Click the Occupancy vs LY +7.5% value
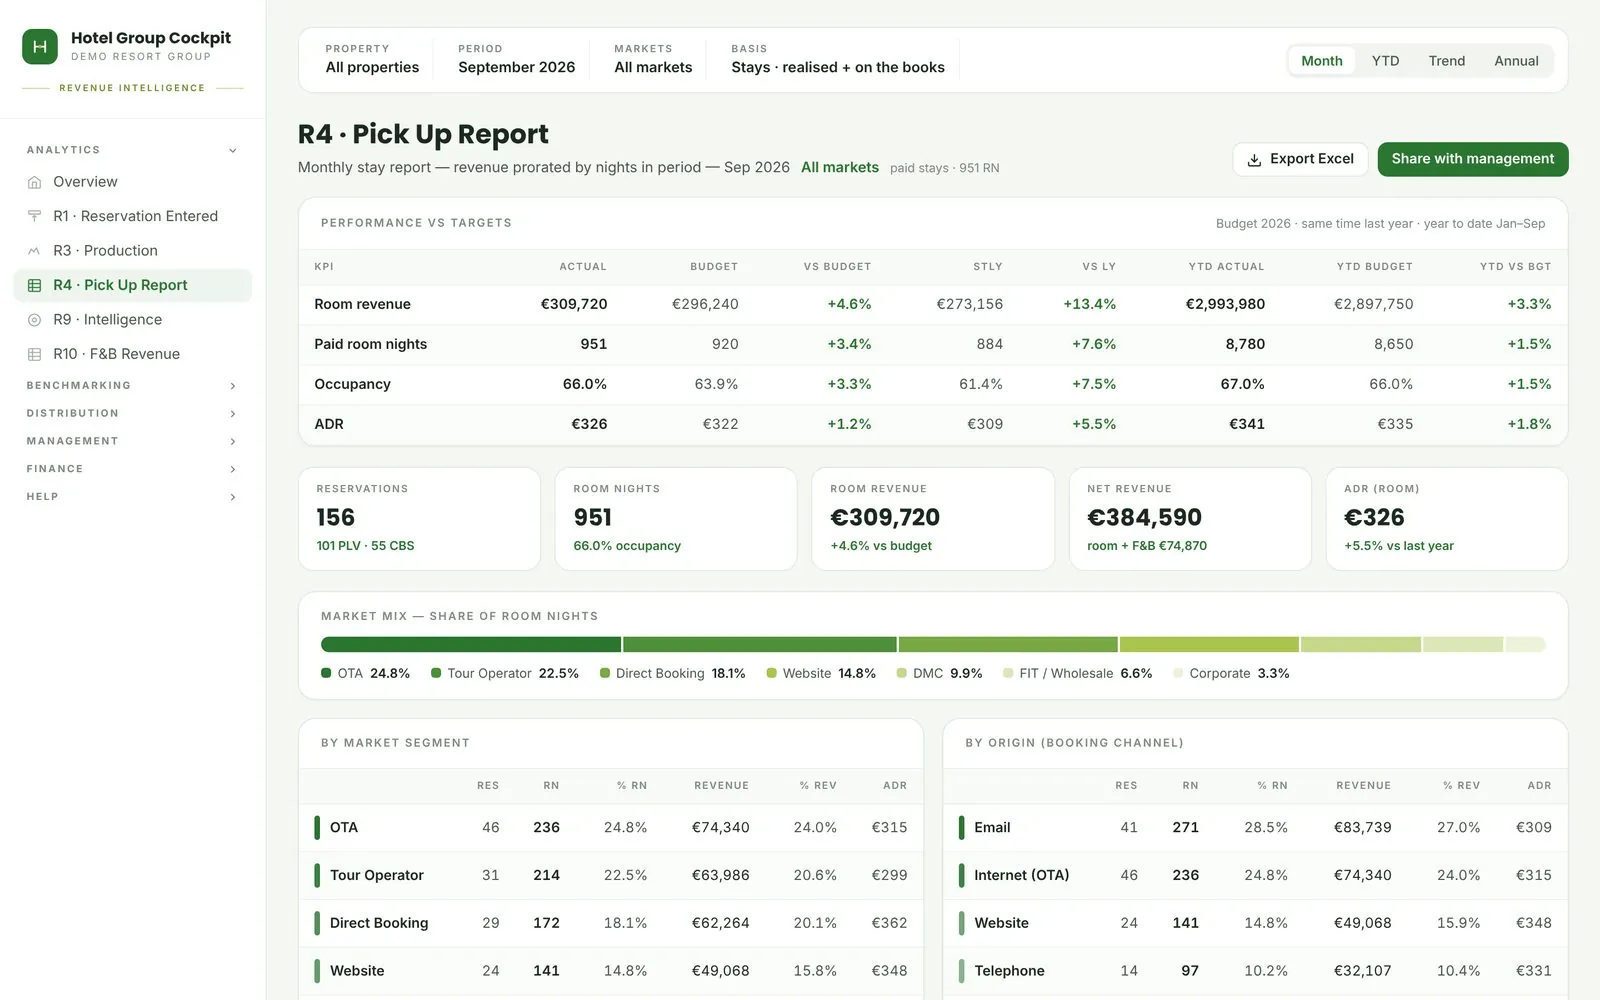Viewport: 1600px width, 1000px height. [x=1094, y=384]
